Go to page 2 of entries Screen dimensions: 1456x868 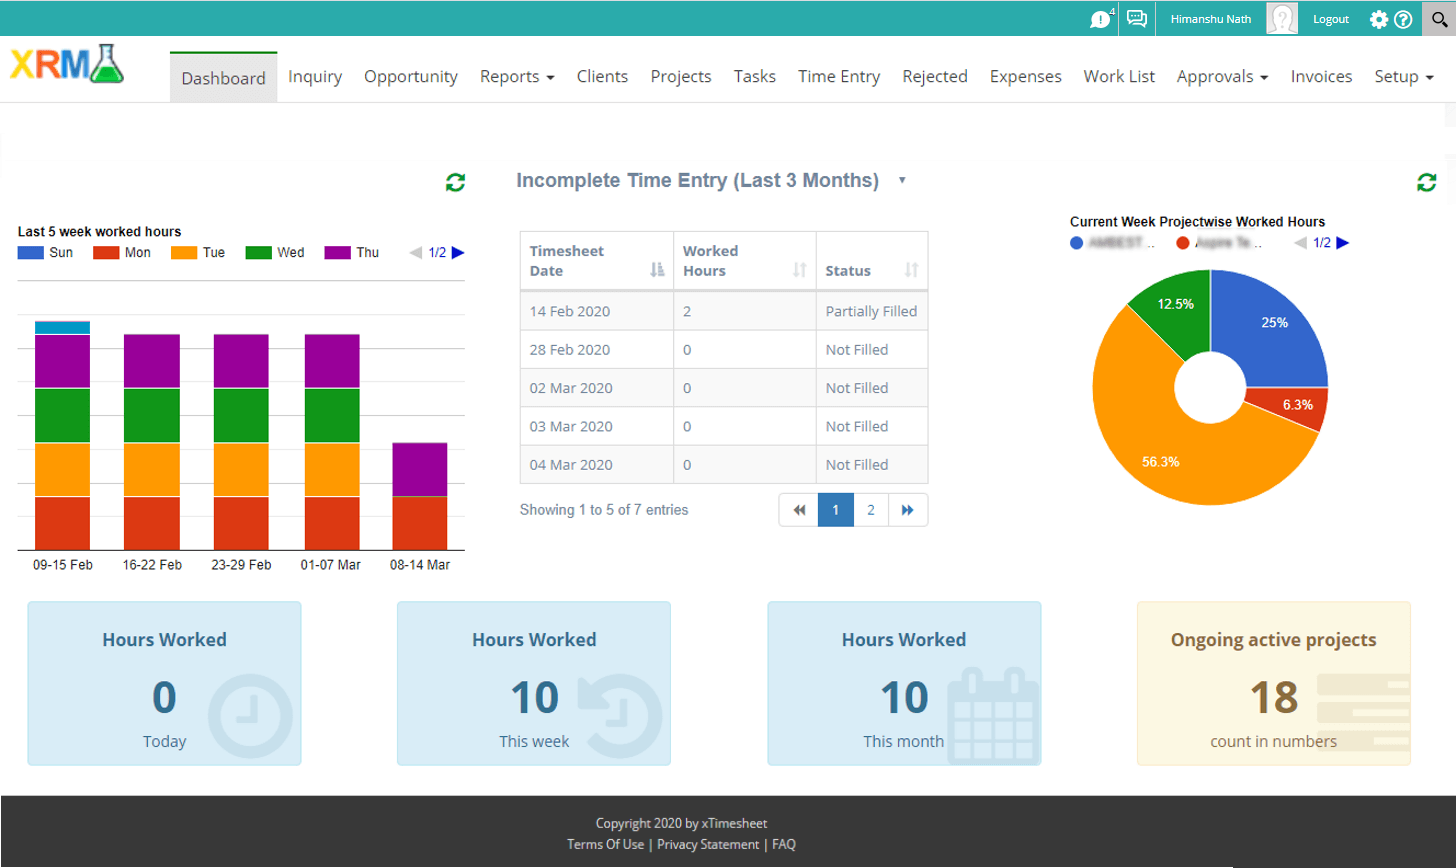coord(871,510)
